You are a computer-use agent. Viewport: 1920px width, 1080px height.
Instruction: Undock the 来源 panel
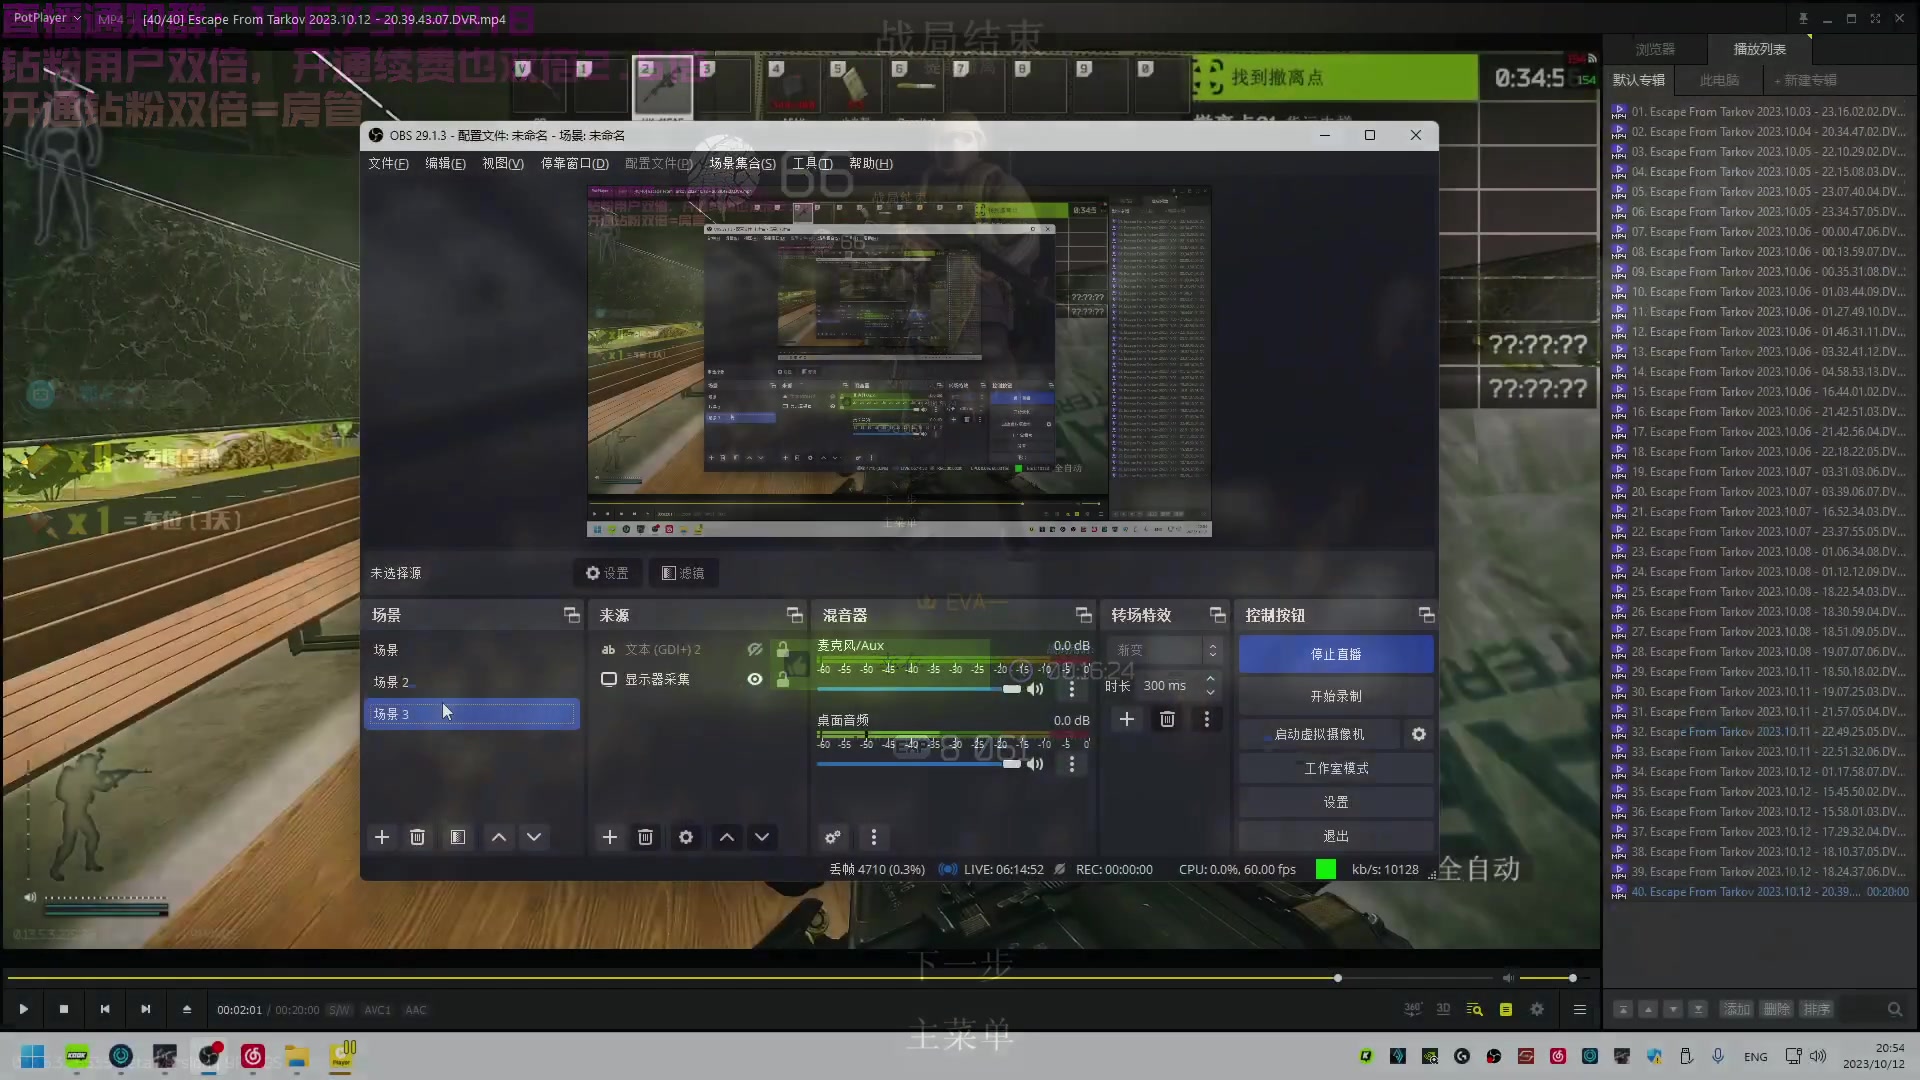pos(794,615)
